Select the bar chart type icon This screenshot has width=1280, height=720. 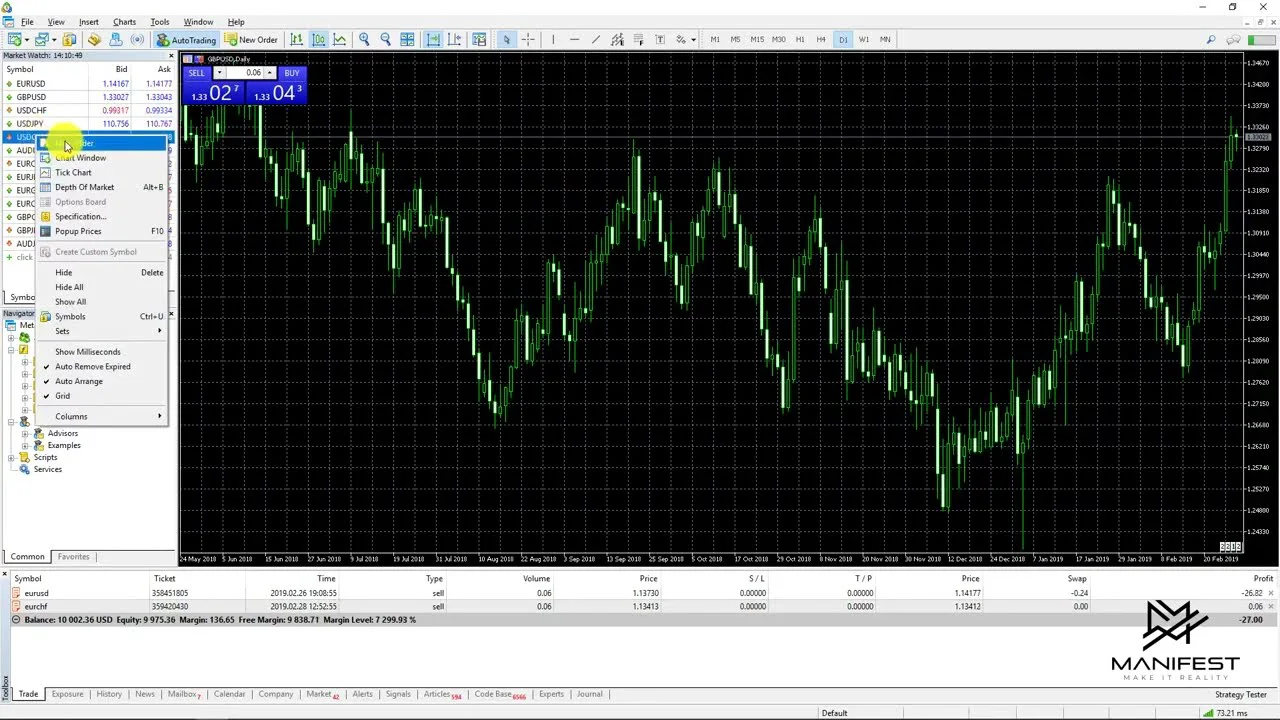click(297, 40)
